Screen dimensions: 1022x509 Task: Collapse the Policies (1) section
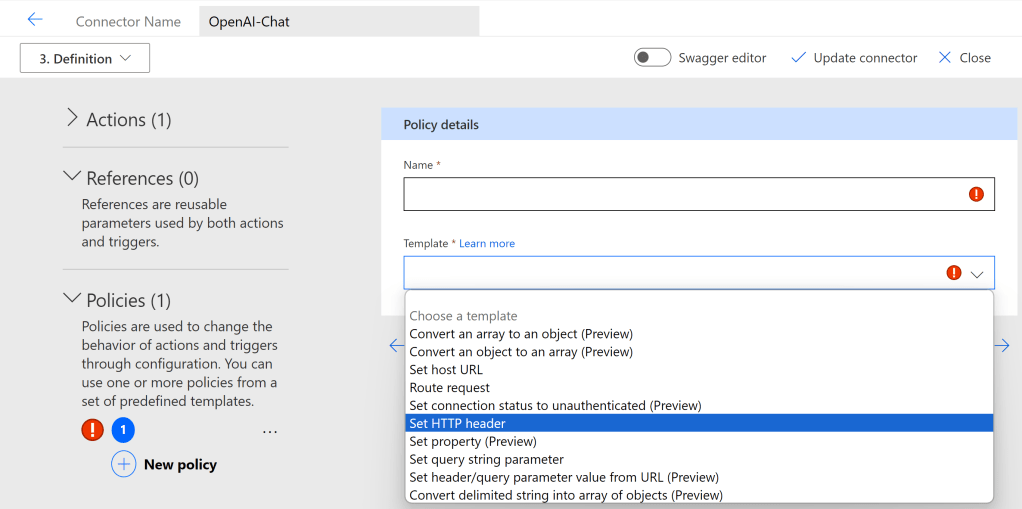point(72,299)
